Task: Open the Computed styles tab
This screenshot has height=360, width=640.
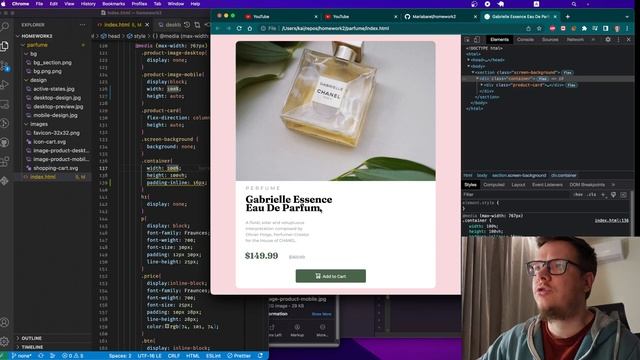Action: tap(494, 185)
